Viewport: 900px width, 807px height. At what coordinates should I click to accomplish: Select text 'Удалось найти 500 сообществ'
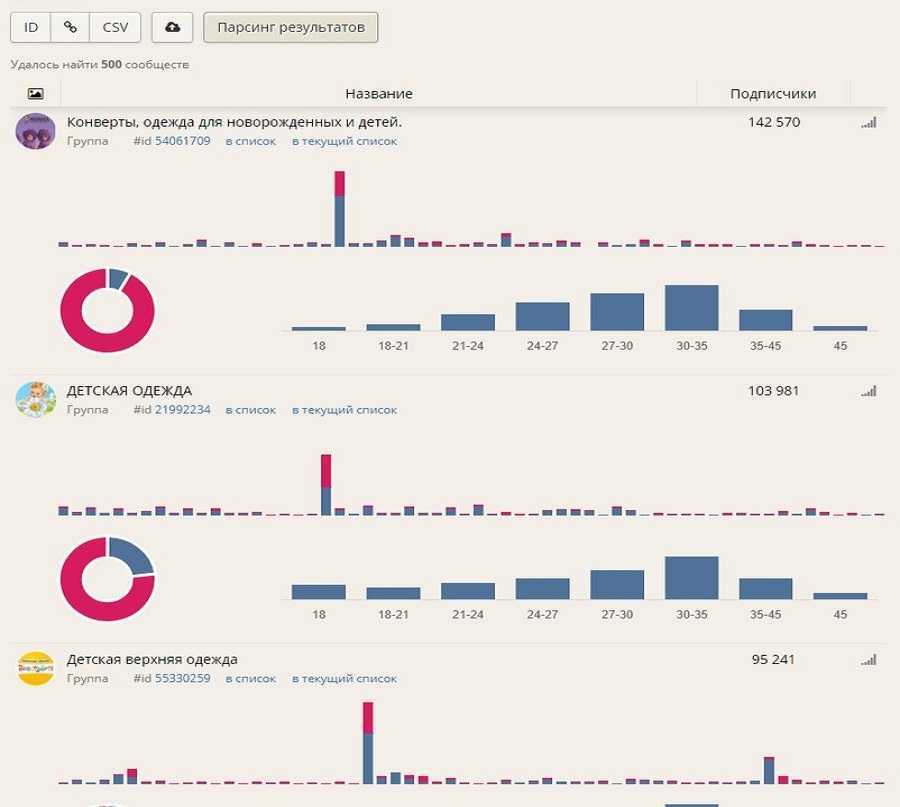(100, 64)
